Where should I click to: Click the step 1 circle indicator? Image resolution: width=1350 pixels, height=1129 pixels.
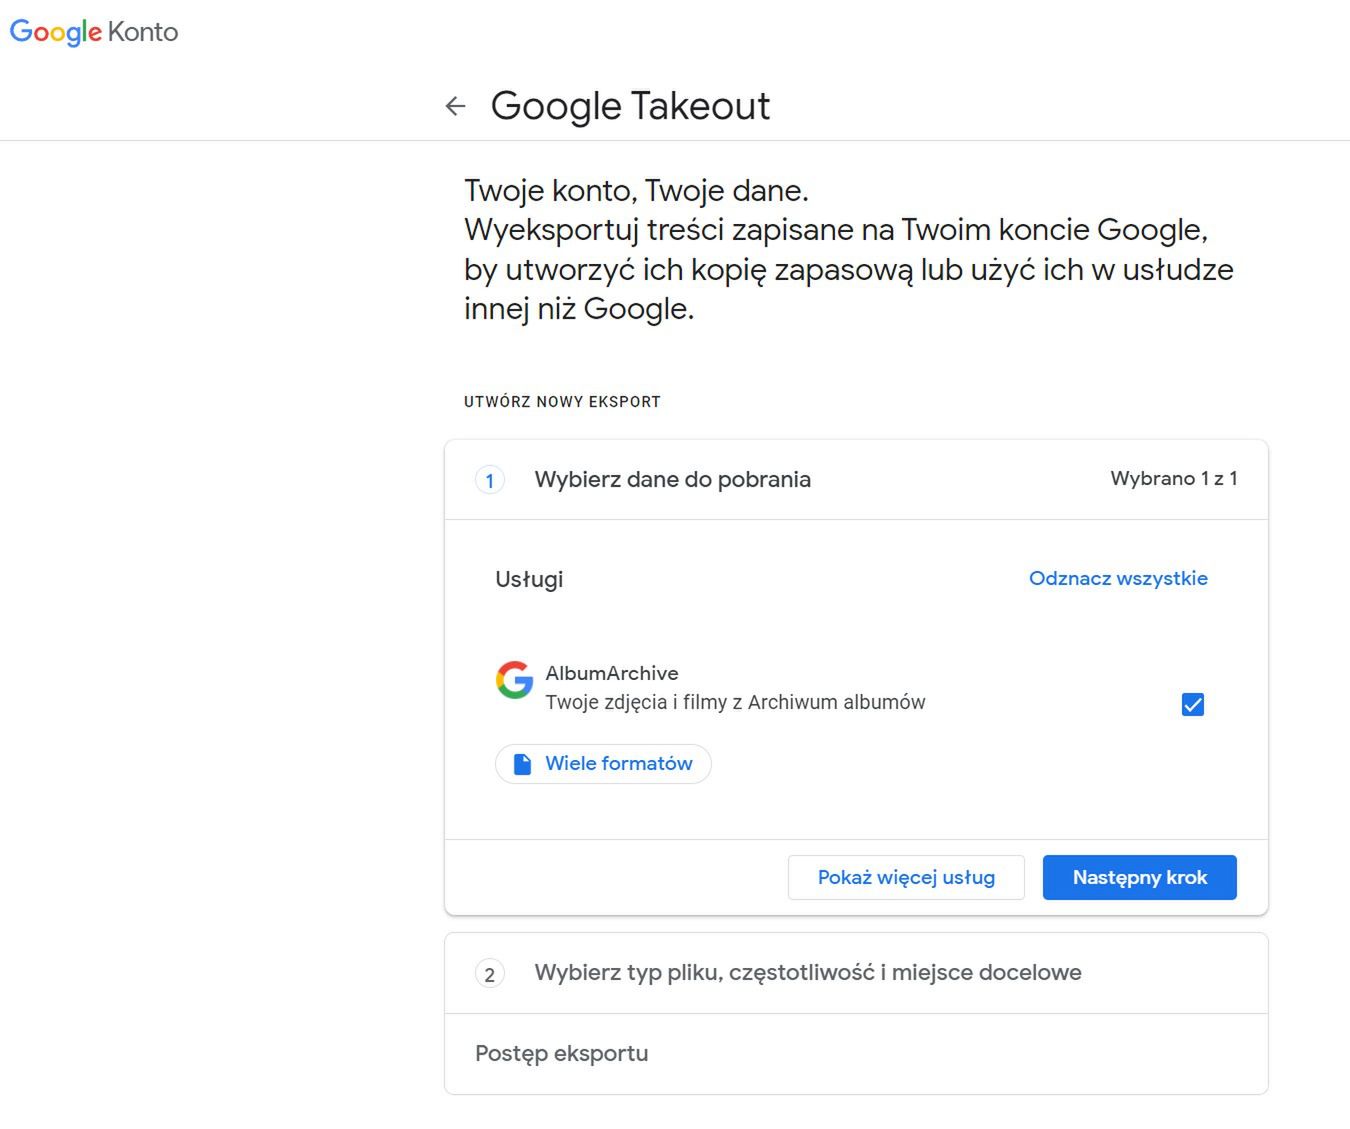(x=490, y=480)
